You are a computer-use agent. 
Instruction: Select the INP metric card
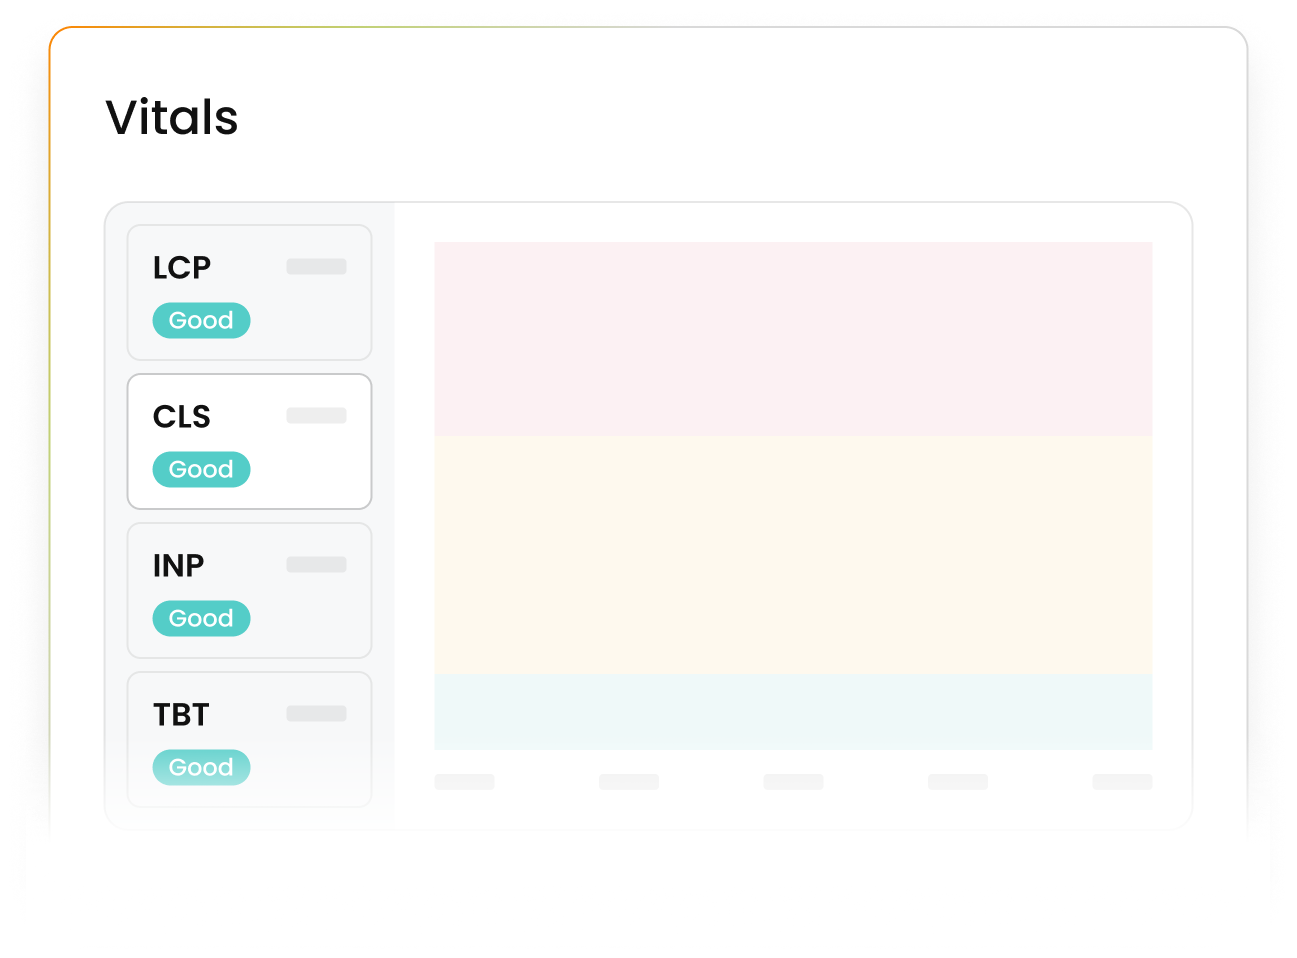[248, 589]
